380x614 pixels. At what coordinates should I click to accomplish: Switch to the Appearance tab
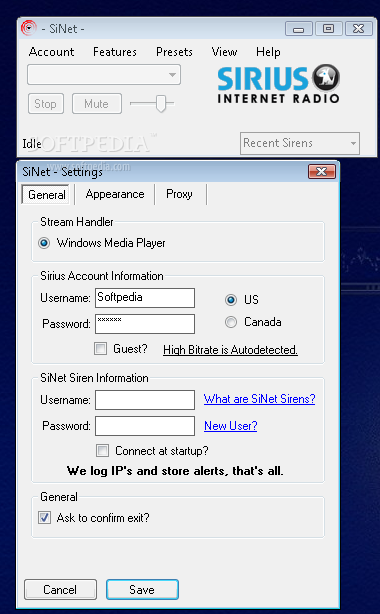(x=115, y=194)
